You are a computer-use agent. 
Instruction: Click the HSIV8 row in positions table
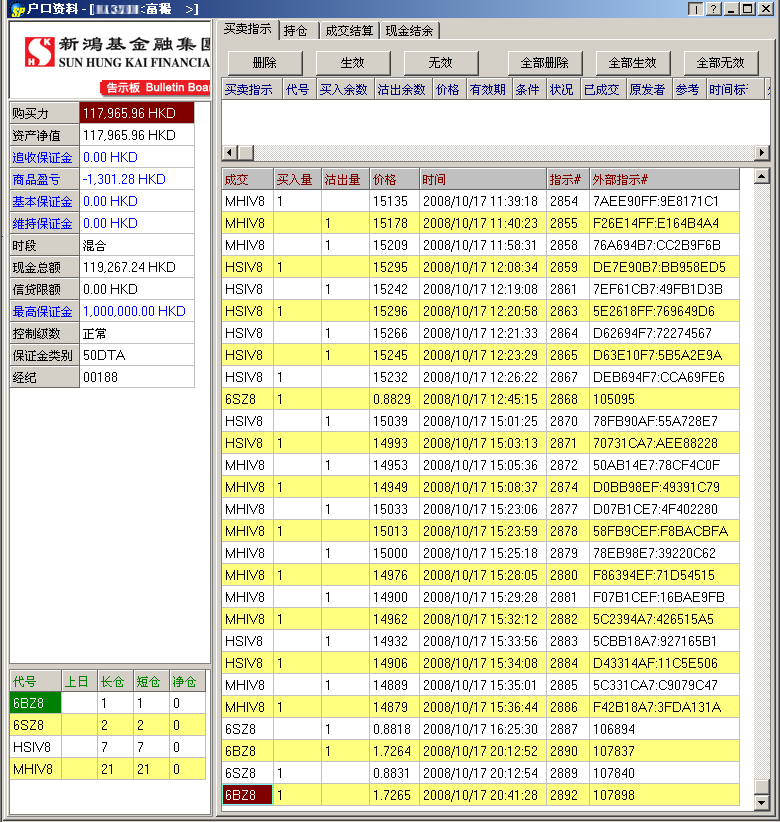click(107, 747)
